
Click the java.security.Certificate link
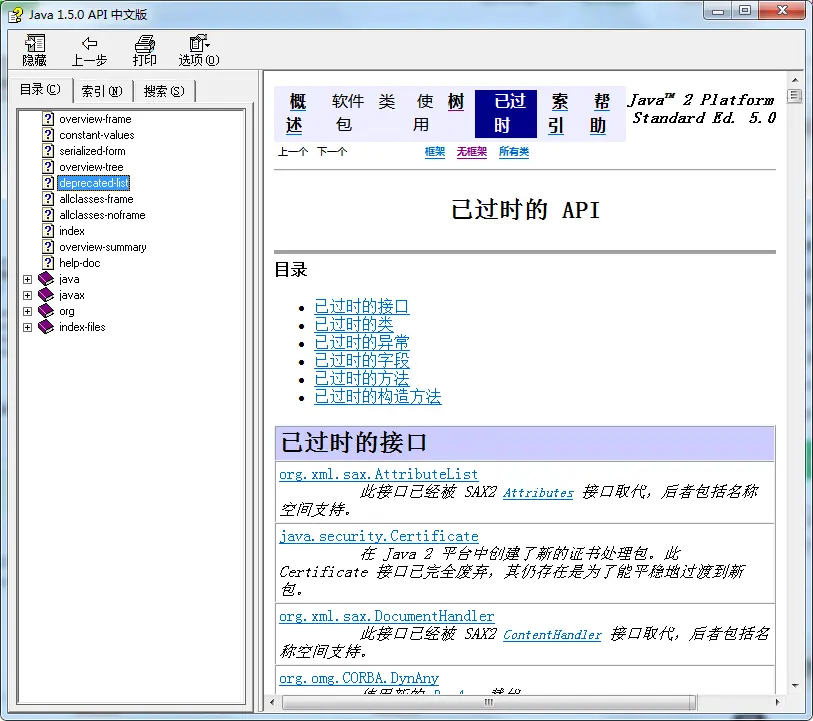click(378, 536)
